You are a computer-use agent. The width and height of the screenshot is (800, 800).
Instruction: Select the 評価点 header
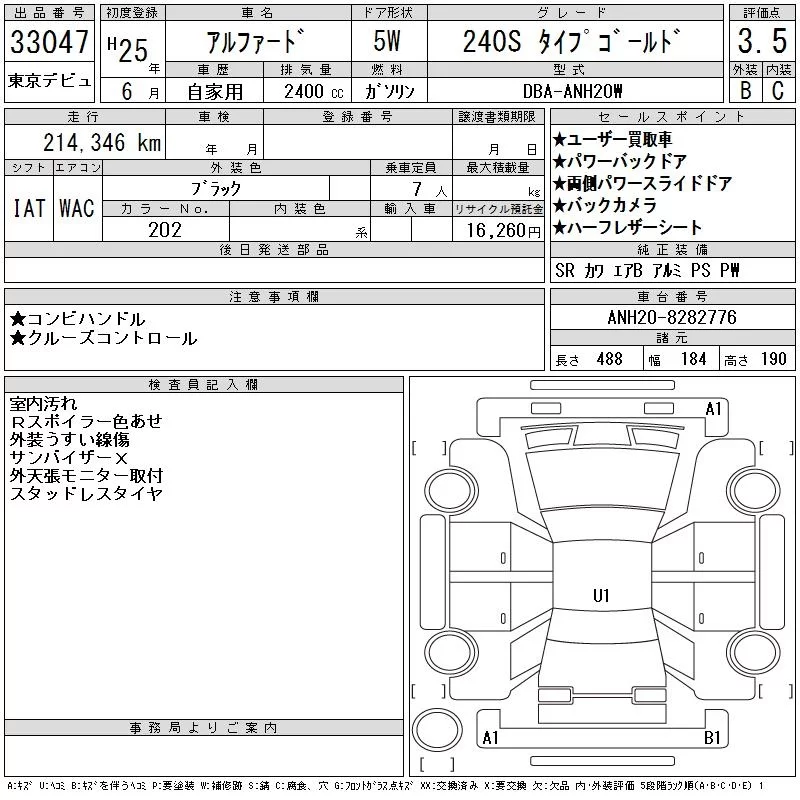click(x=762, y=13)
